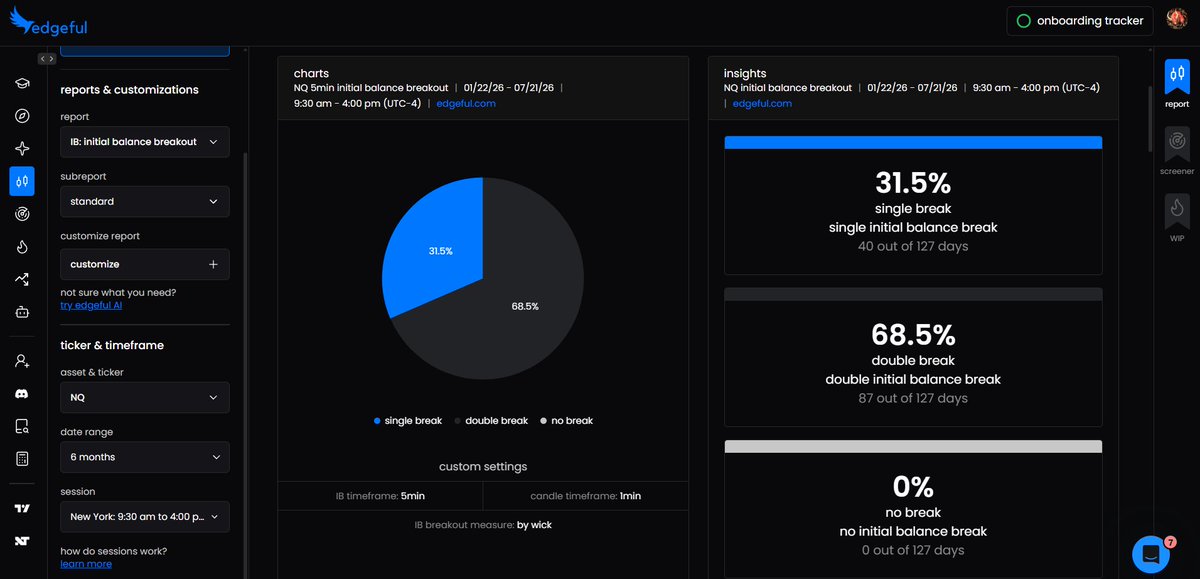Open the subreport dropdown set to standard
The image size is (1200, 579).
pos(145,201)
